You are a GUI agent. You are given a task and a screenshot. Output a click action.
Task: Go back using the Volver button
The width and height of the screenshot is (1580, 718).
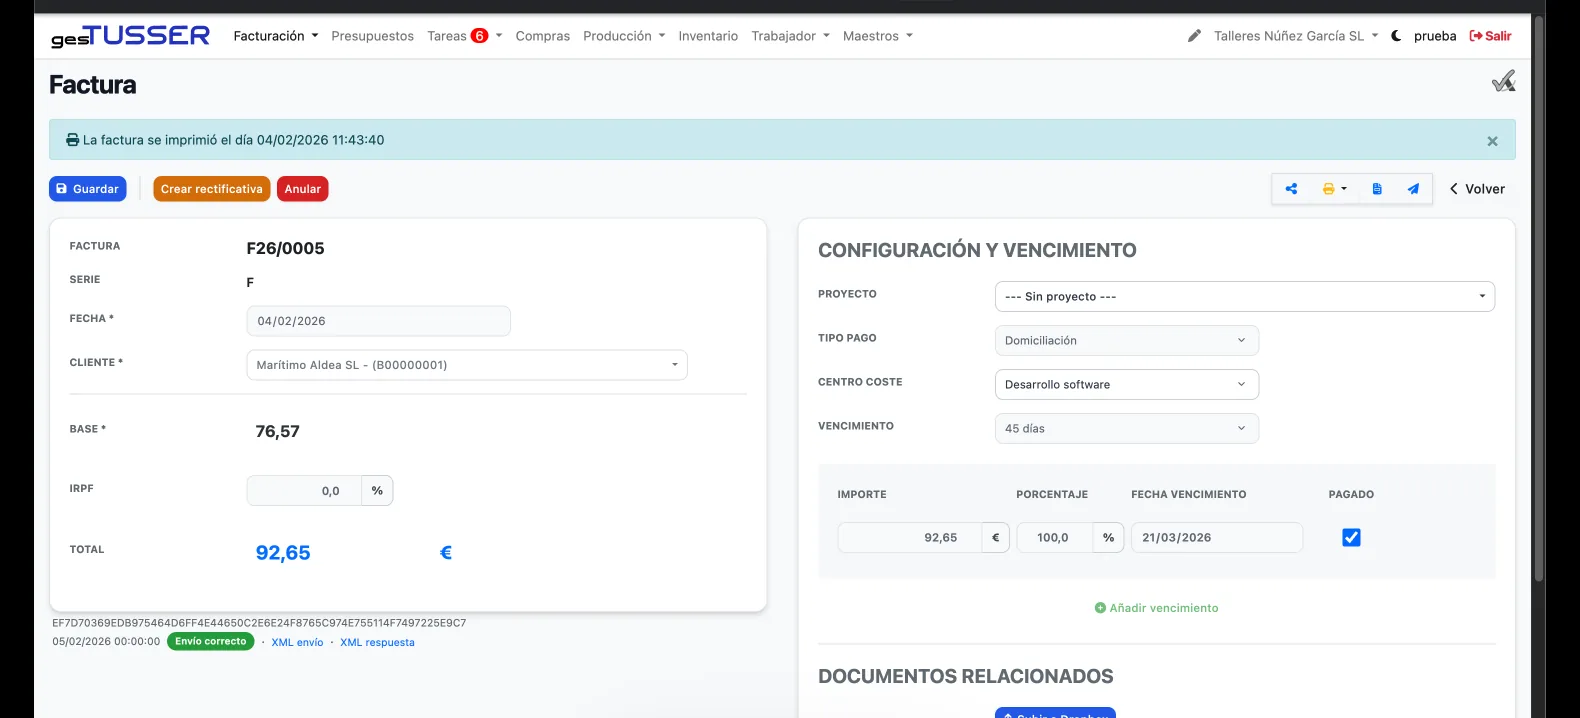[x=1477, y=189]
